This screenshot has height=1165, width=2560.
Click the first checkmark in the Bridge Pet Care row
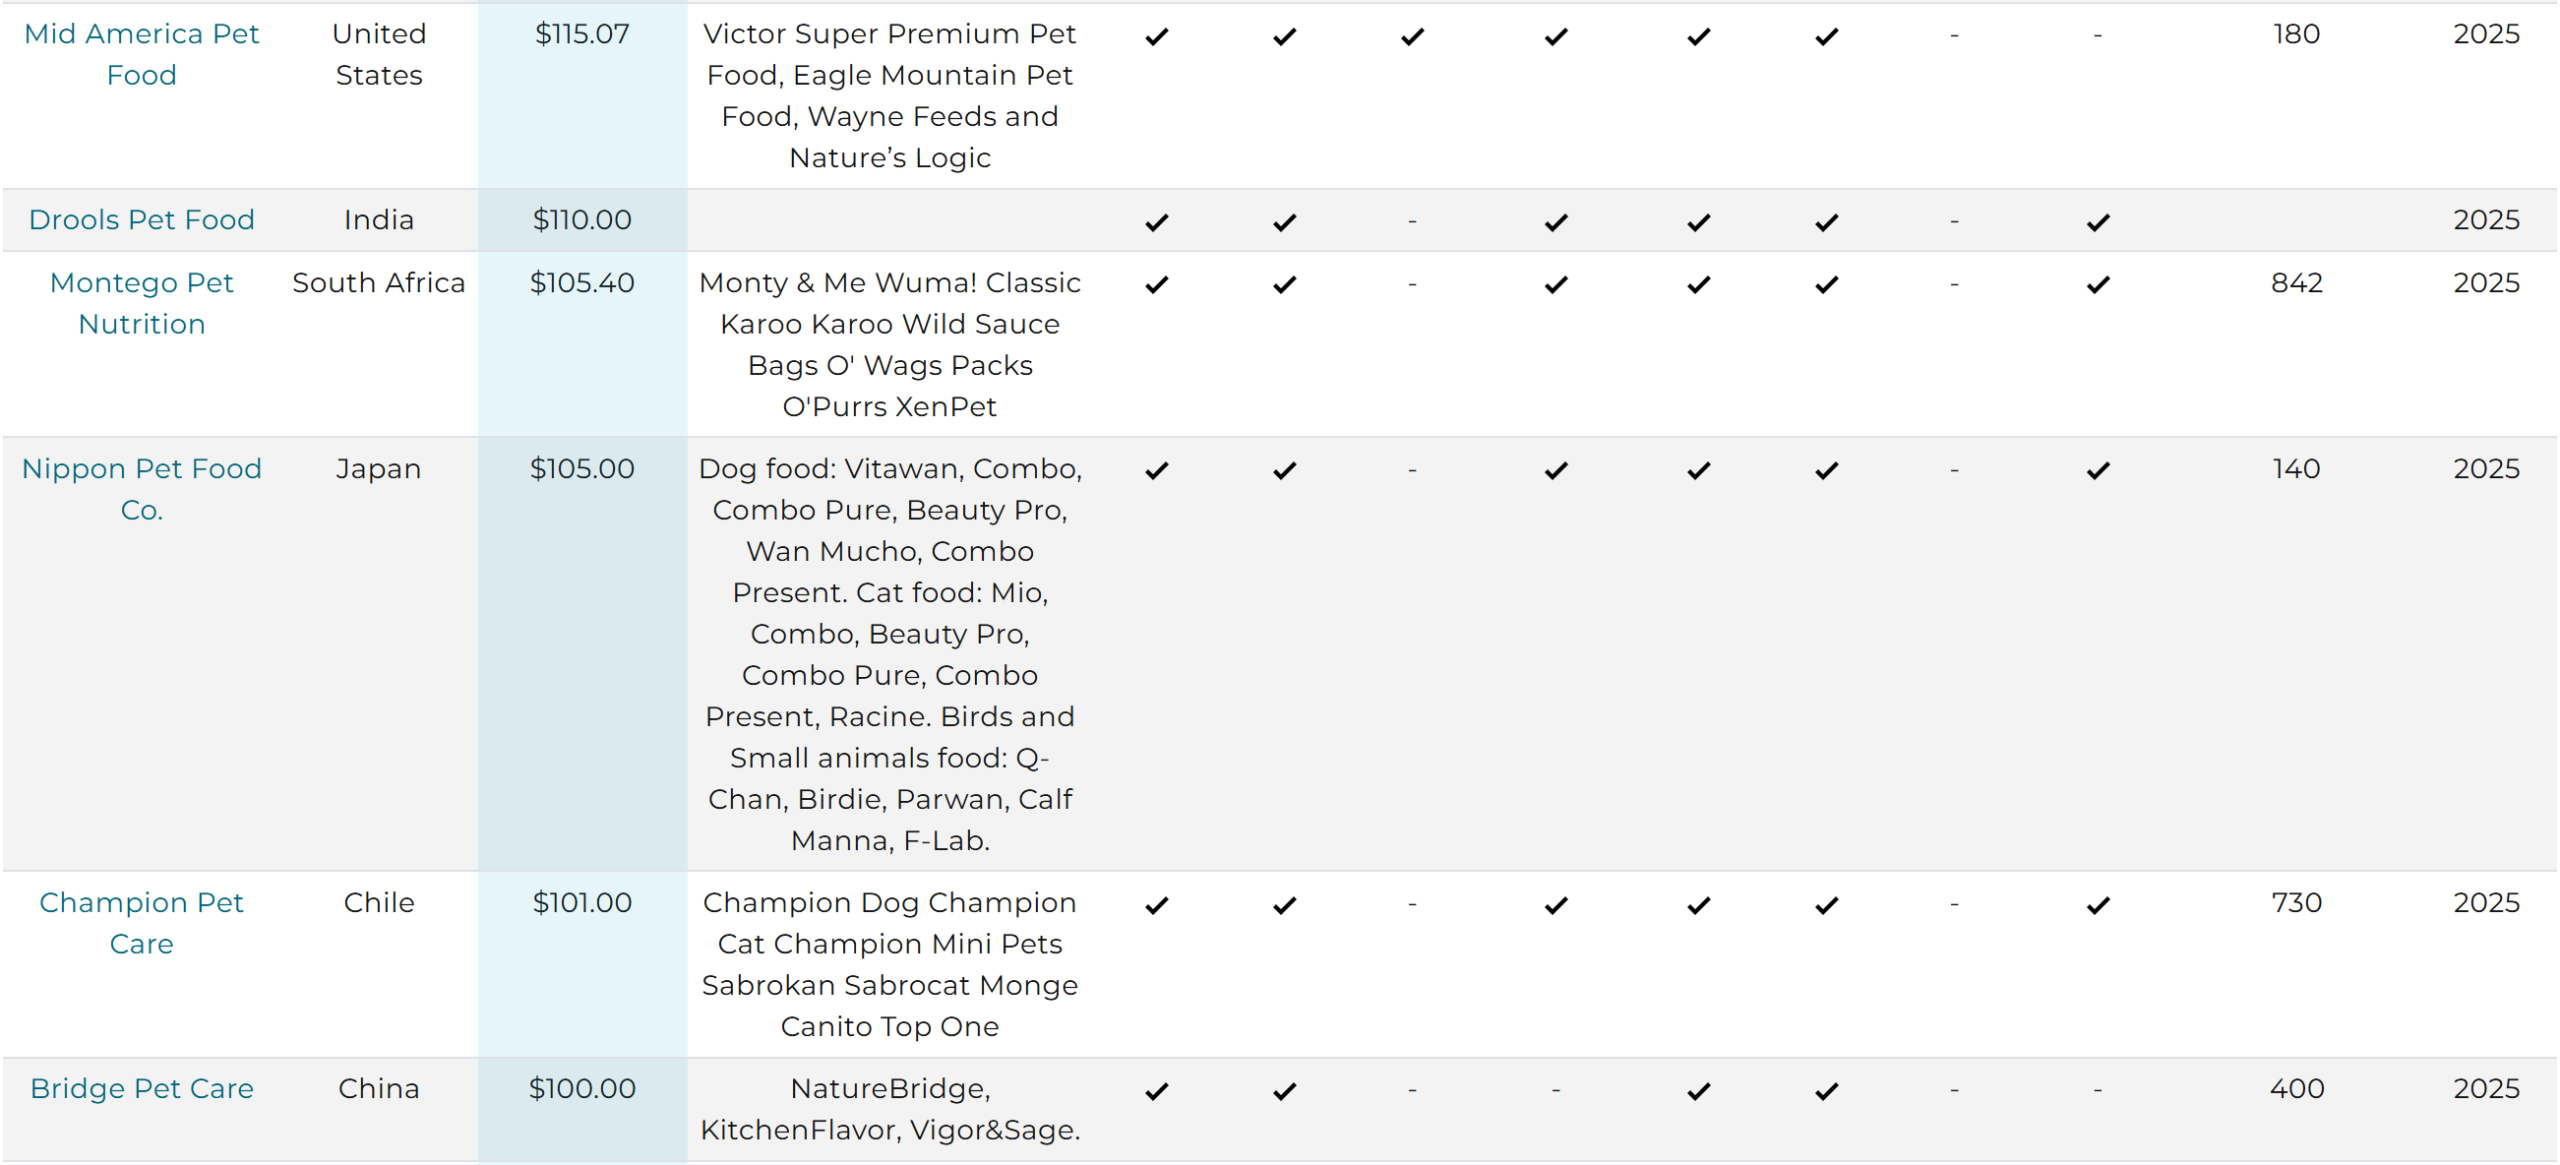pyautogui.click(x=1157, y=1092)
